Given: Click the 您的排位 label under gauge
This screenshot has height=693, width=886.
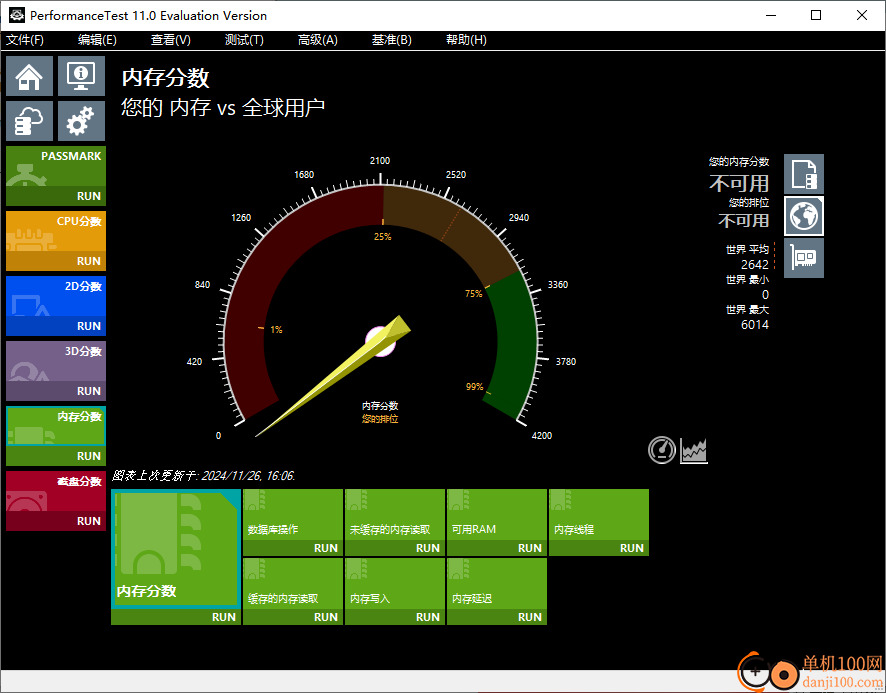Looking at the screenshot, I should point(380,419).
